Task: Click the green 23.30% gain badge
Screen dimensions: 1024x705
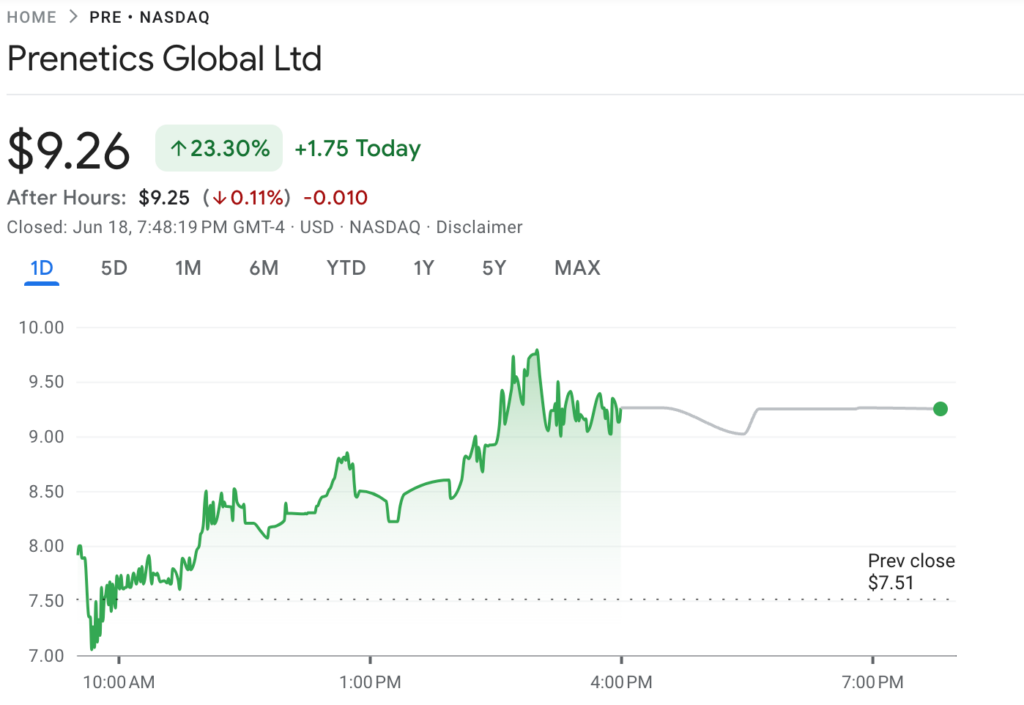Action: click(x=219, y=149)
